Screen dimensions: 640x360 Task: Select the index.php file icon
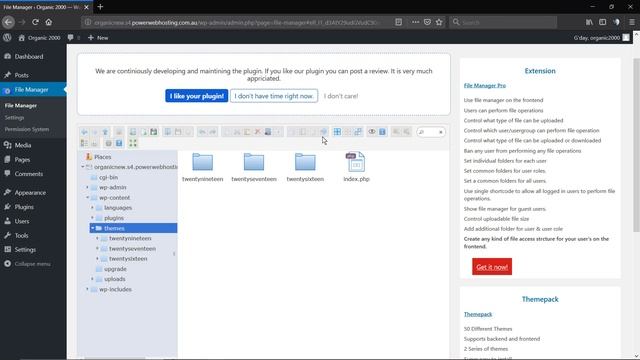[x=356, y=162]
